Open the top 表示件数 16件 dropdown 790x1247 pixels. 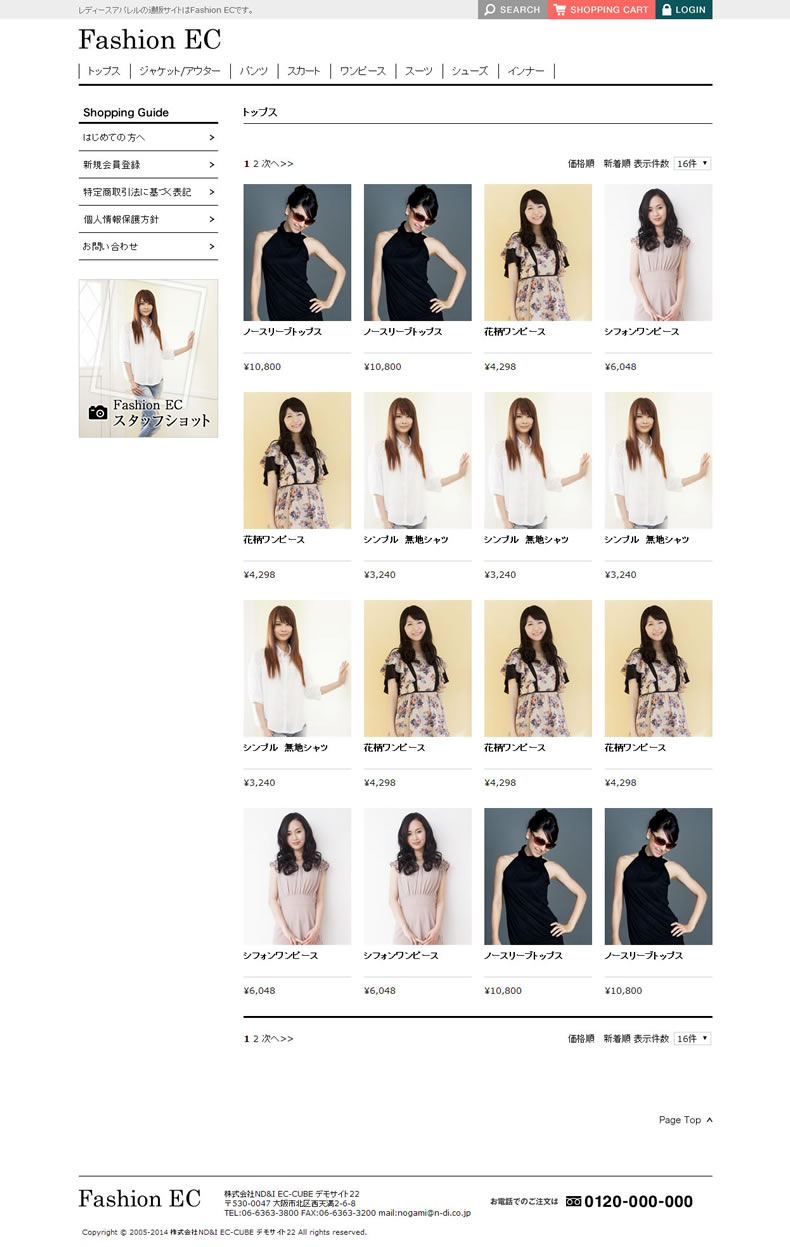[692, 163]
